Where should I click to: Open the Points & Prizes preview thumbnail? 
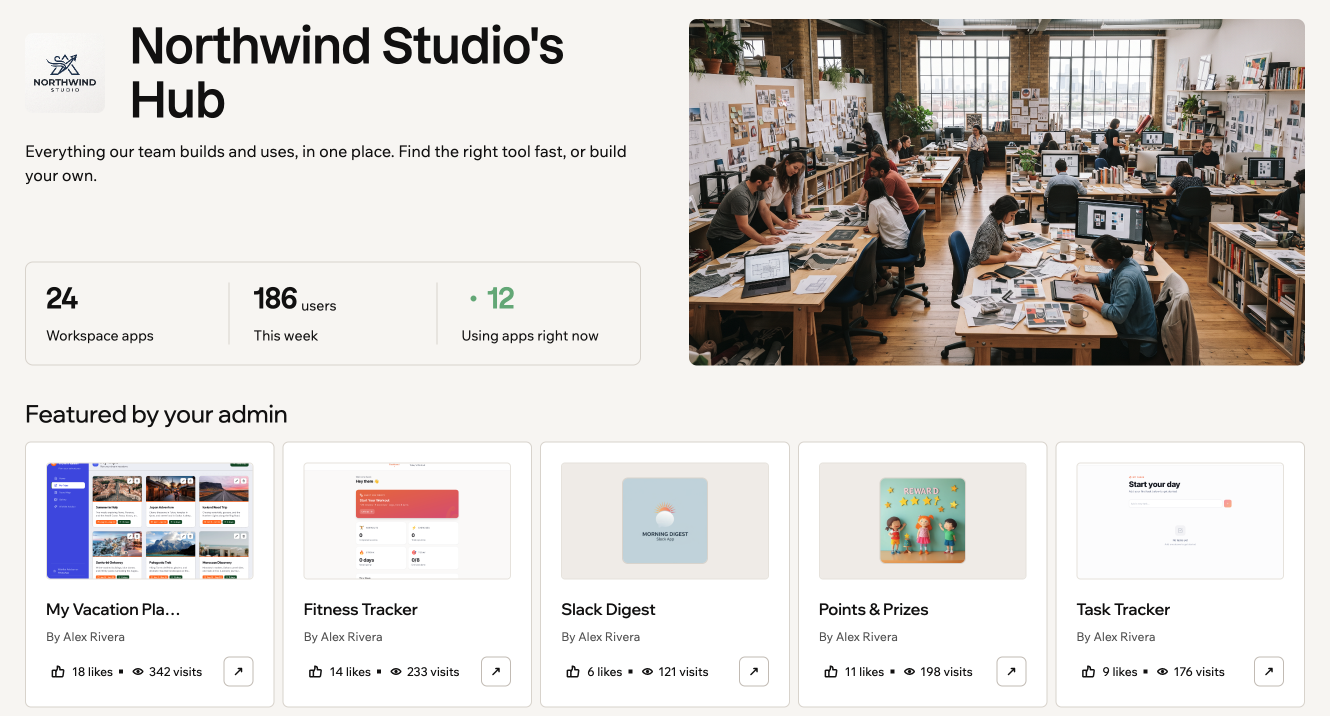point(922,520)
